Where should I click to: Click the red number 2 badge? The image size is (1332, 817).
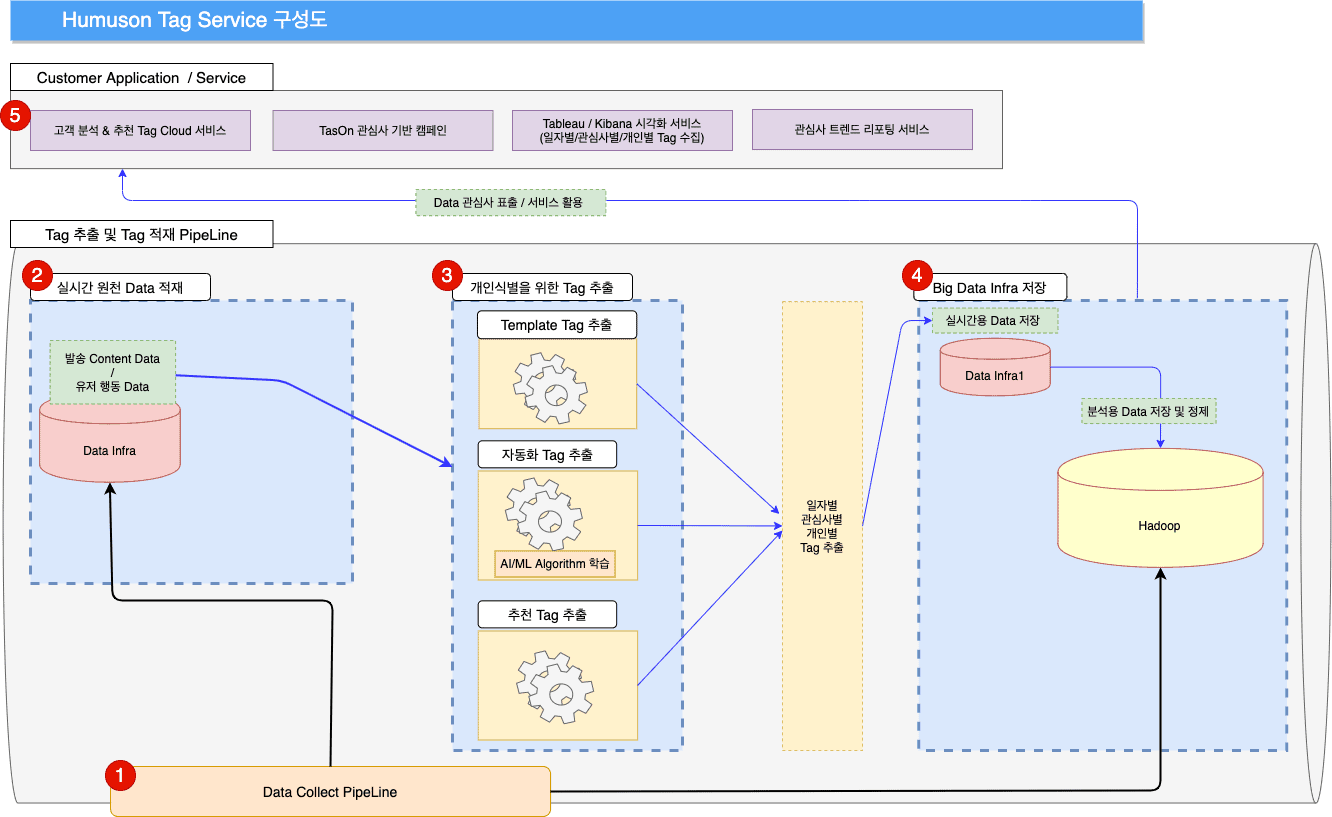click(x=38, y=275)
